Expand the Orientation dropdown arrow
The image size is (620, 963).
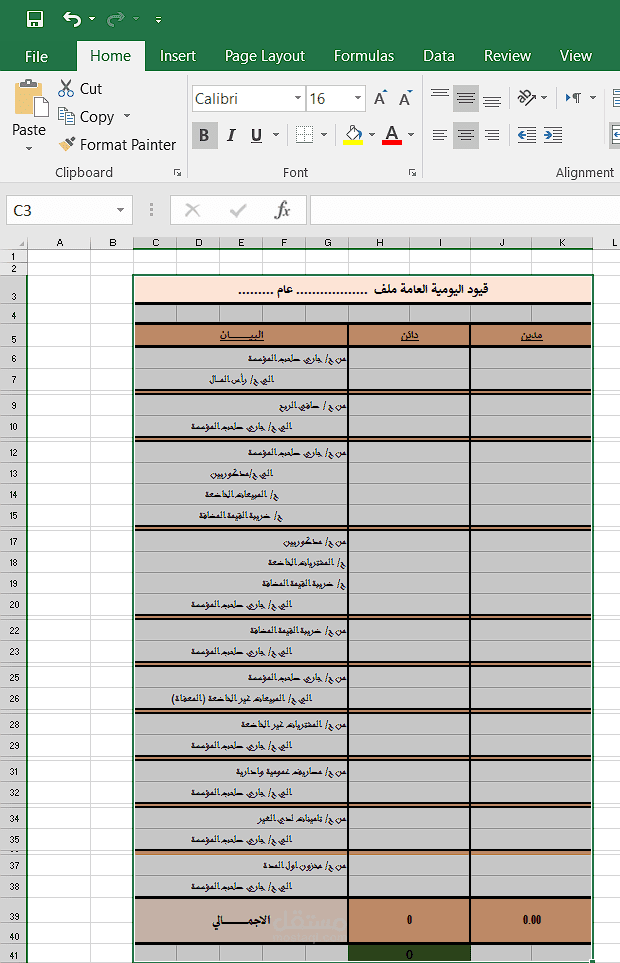(544, 98)
